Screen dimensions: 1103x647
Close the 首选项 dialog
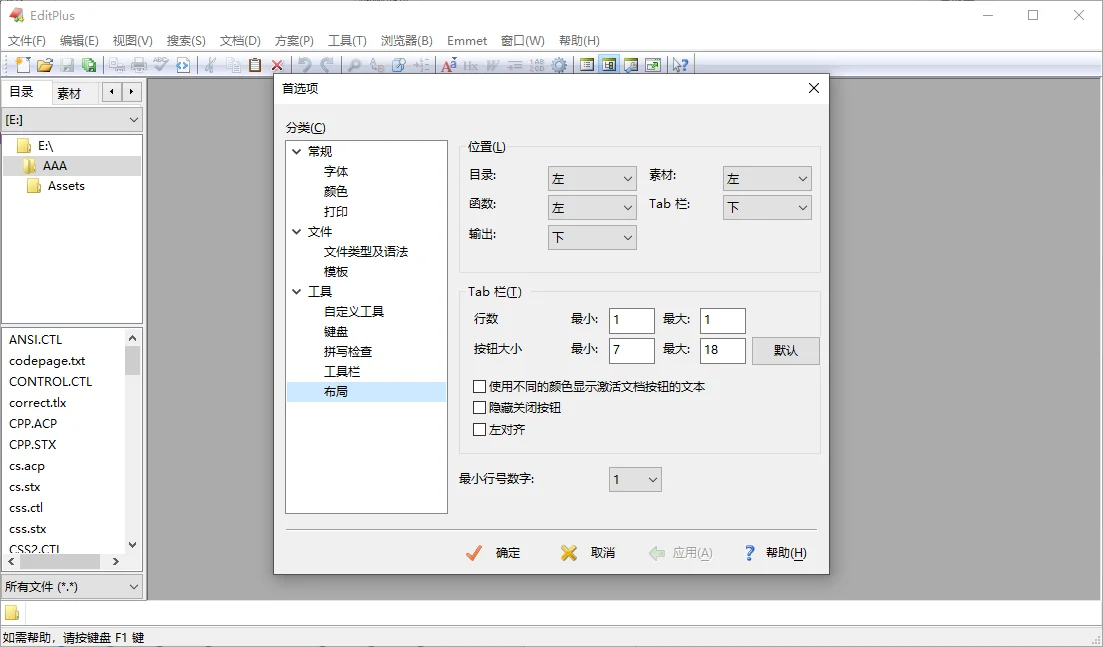814,88
